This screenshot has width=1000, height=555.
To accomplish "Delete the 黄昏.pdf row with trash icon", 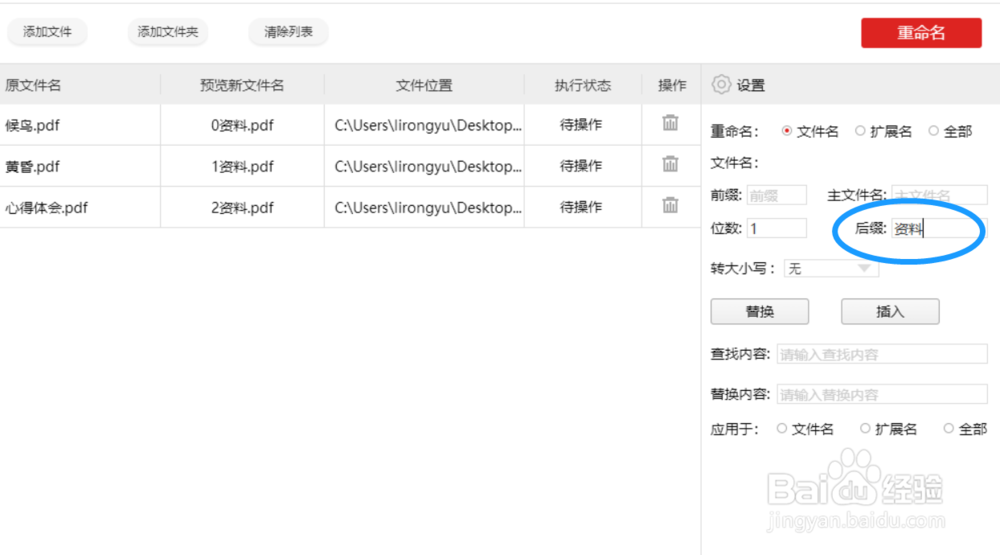I will 670,164.
